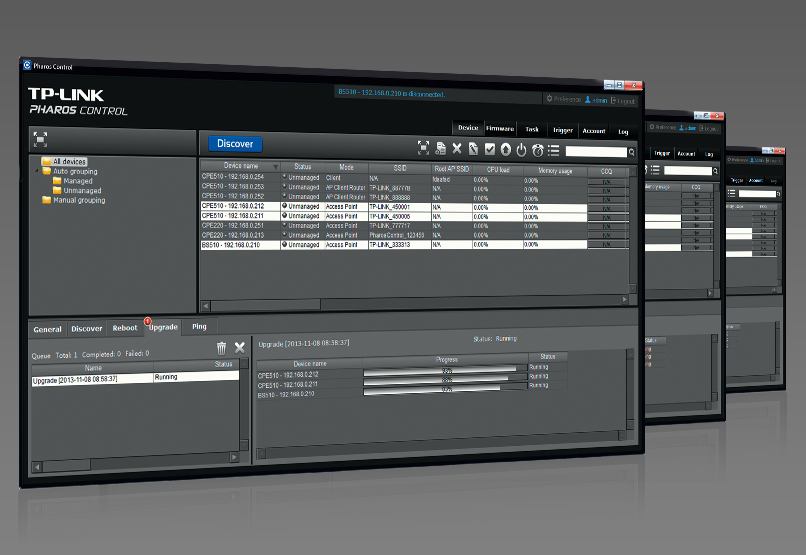Click the Status column header in device table
Screen dimensions: 806x555
(x=303, y=166)
